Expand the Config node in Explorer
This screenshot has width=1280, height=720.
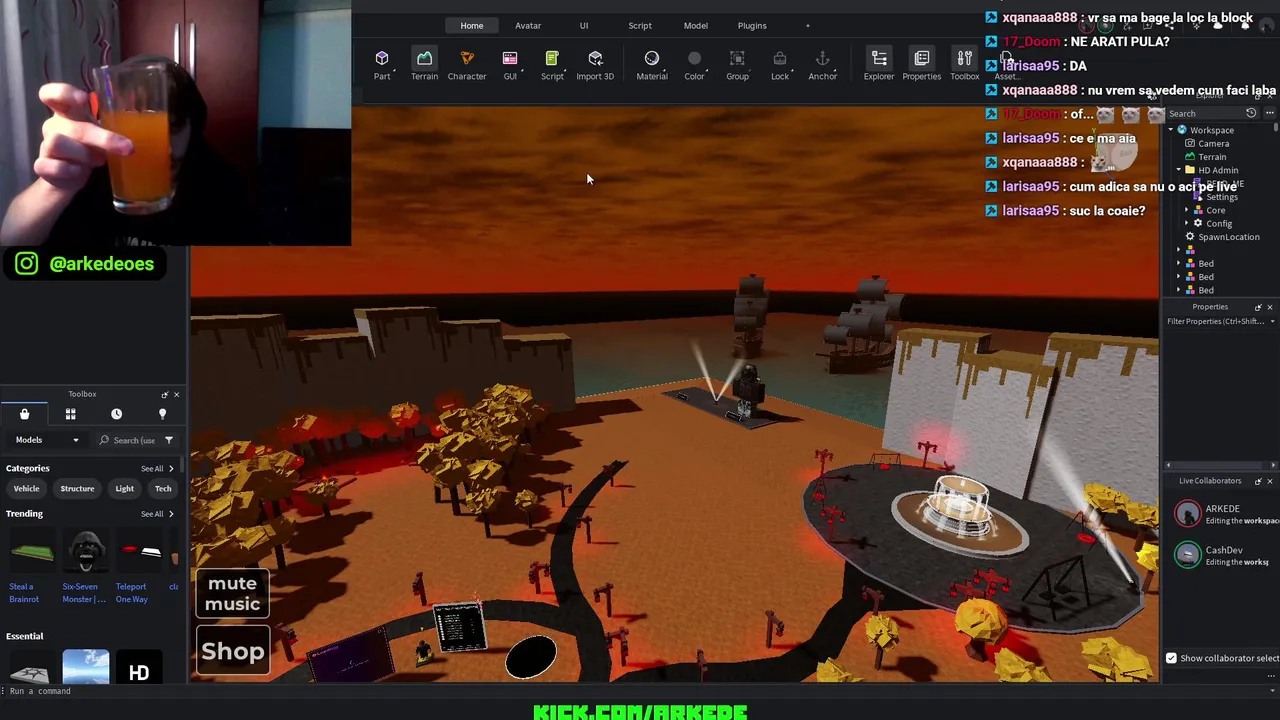pos(1187,223)
